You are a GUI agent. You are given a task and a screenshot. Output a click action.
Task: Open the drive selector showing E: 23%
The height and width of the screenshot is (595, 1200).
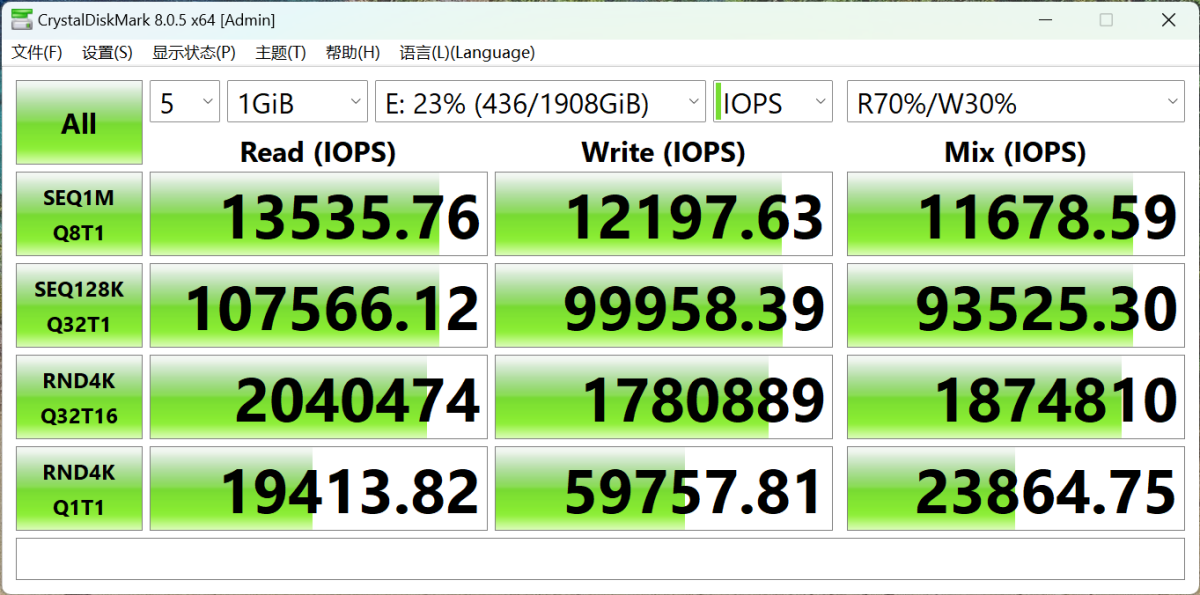(540, 102)
